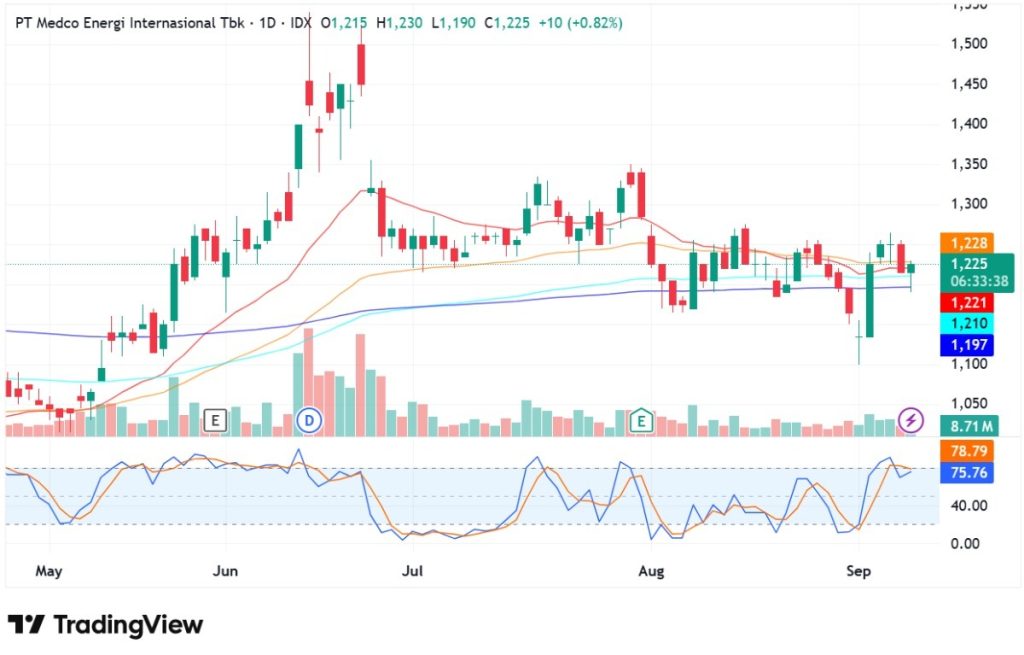Click the 1,450 price axis label
The width and height of the screenshot is (1024, 655).
[969, 84]
